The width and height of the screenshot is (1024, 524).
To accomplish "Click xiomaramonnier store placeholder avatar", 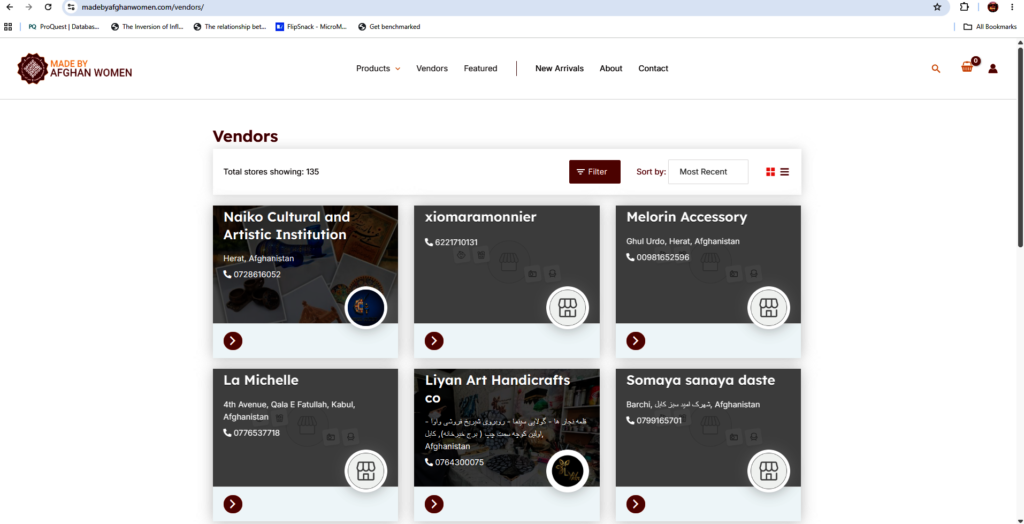I will (568, 307).
